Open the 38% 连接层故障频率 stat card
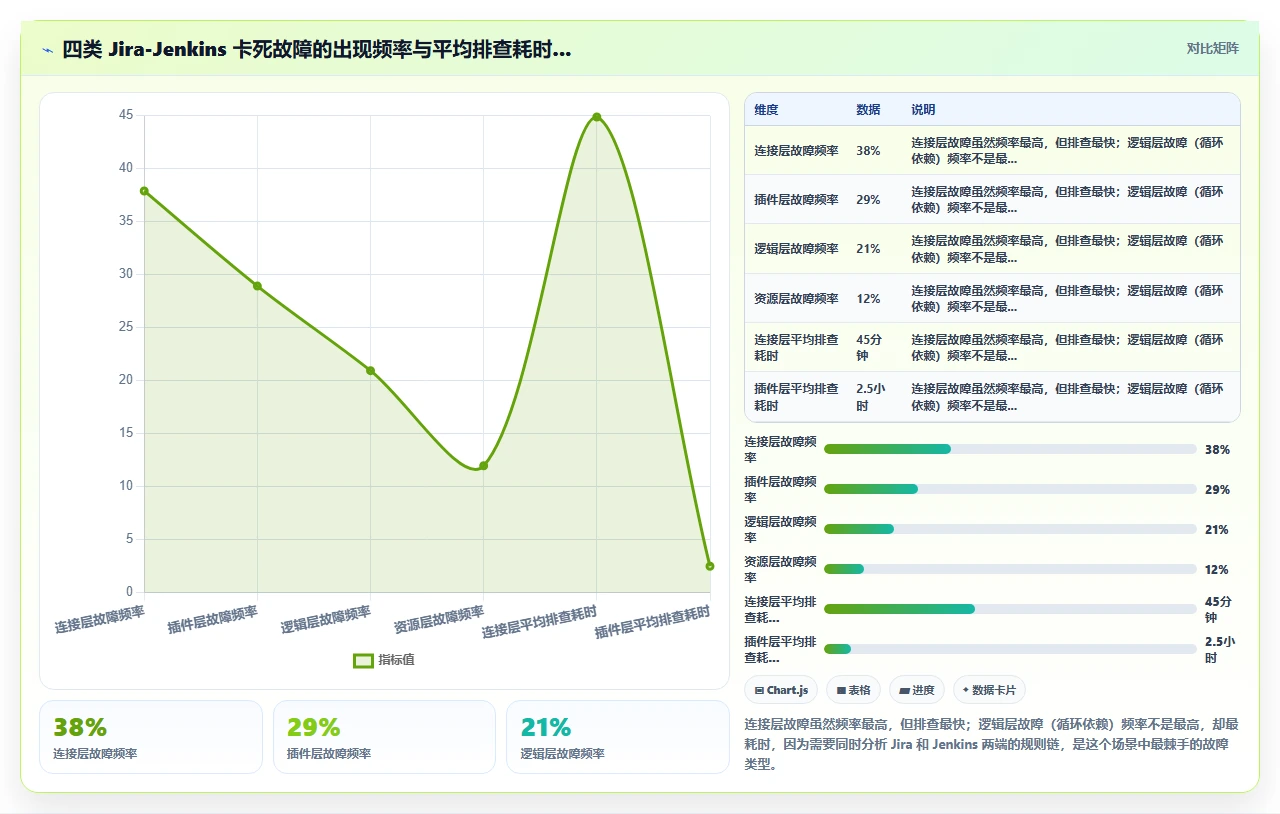Viewport: 1280px width, 814px height. point(151,737)
